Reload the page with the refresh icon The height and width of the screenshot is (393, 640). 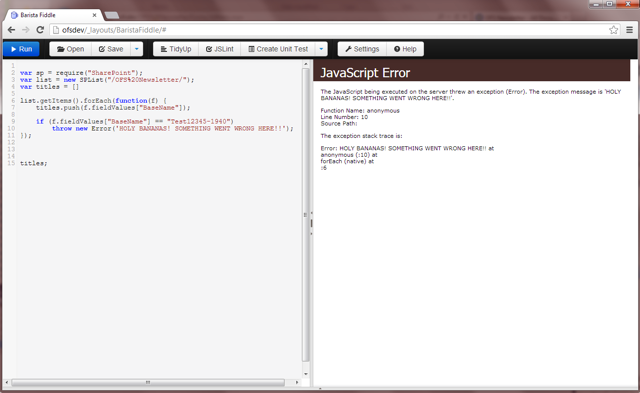pos(40,30)
